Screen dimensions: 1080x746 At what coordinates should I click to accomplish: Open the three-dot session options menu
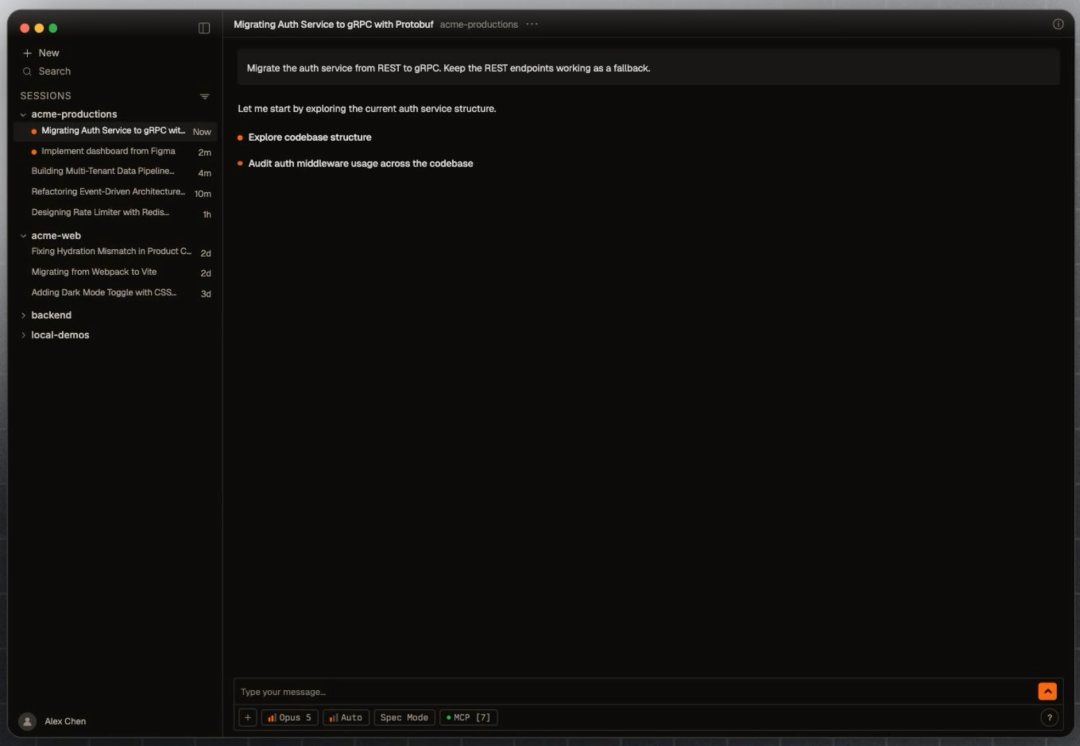532,24
